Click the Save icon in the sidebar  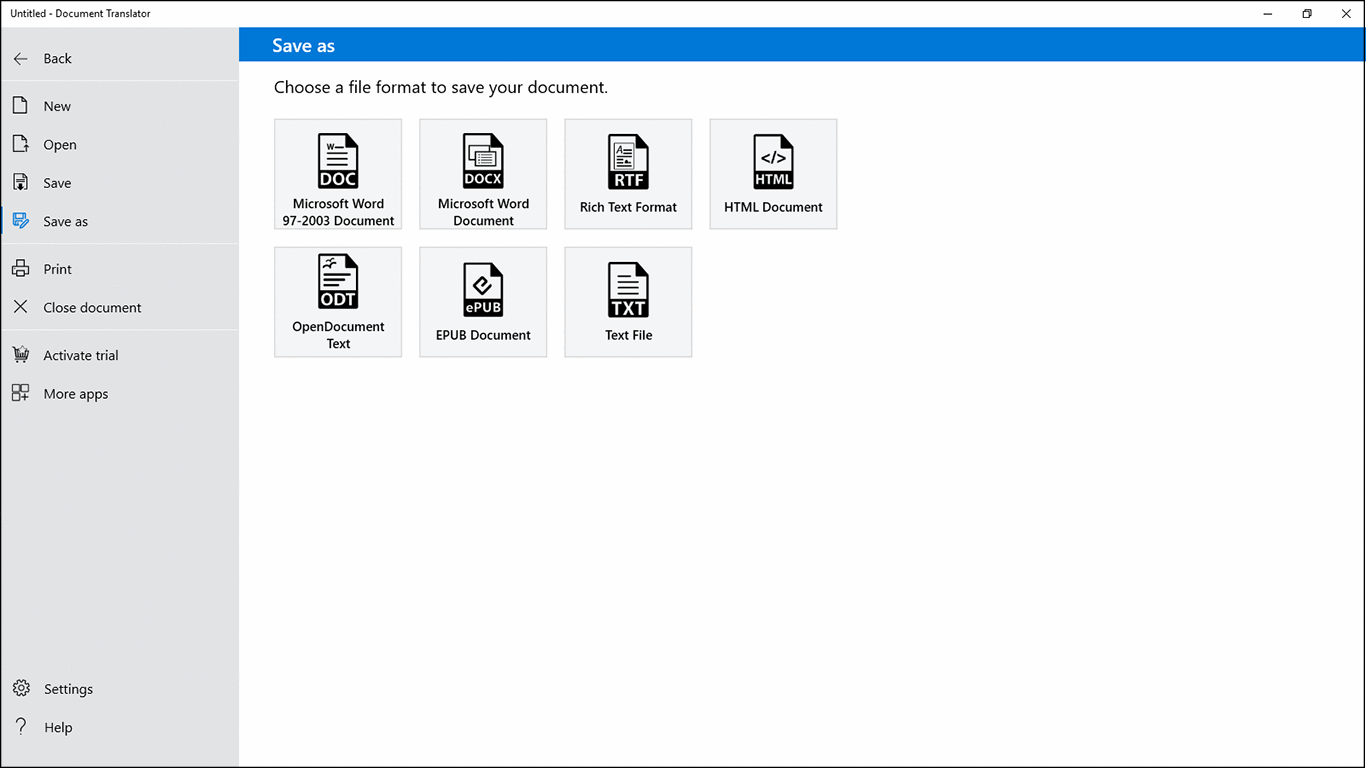[21, 182]
